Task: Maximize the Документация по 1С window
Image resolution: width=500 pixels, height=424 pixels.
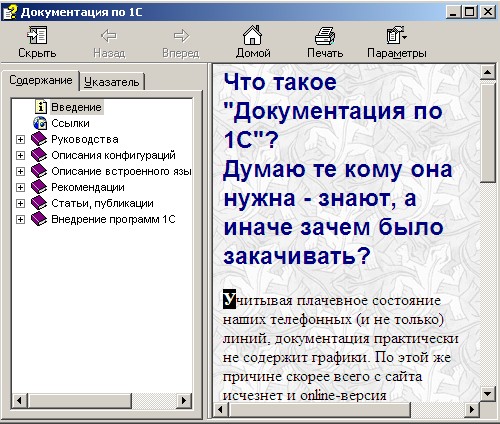Action: coord(470,12)
